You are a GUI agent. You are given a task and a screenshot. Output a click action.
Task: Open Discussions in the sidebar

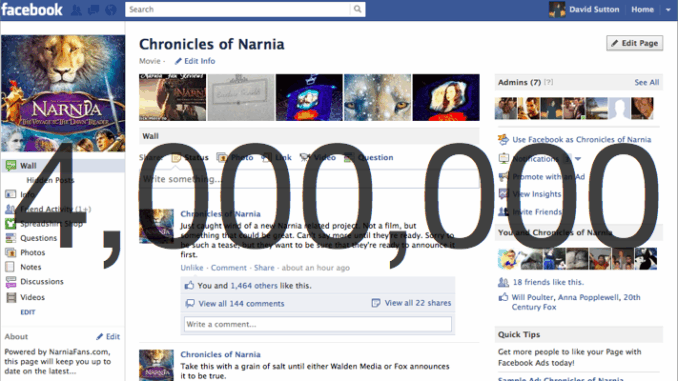point(42,282)
